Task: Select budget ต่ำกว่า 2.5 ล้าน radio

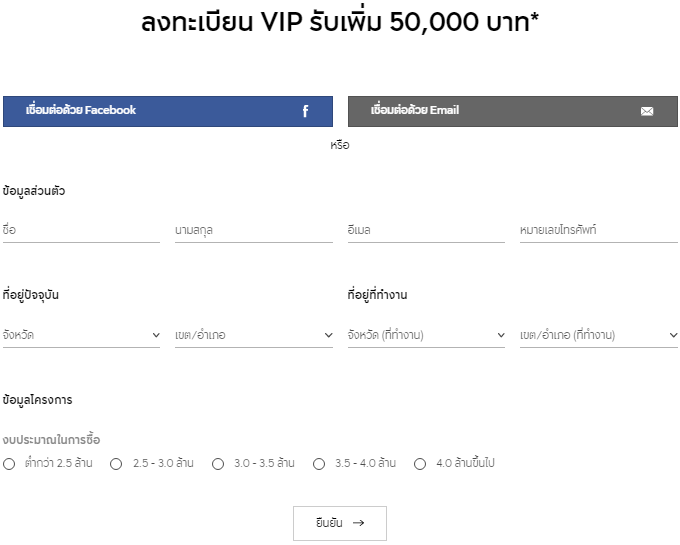Action: (x=9, y=464)
